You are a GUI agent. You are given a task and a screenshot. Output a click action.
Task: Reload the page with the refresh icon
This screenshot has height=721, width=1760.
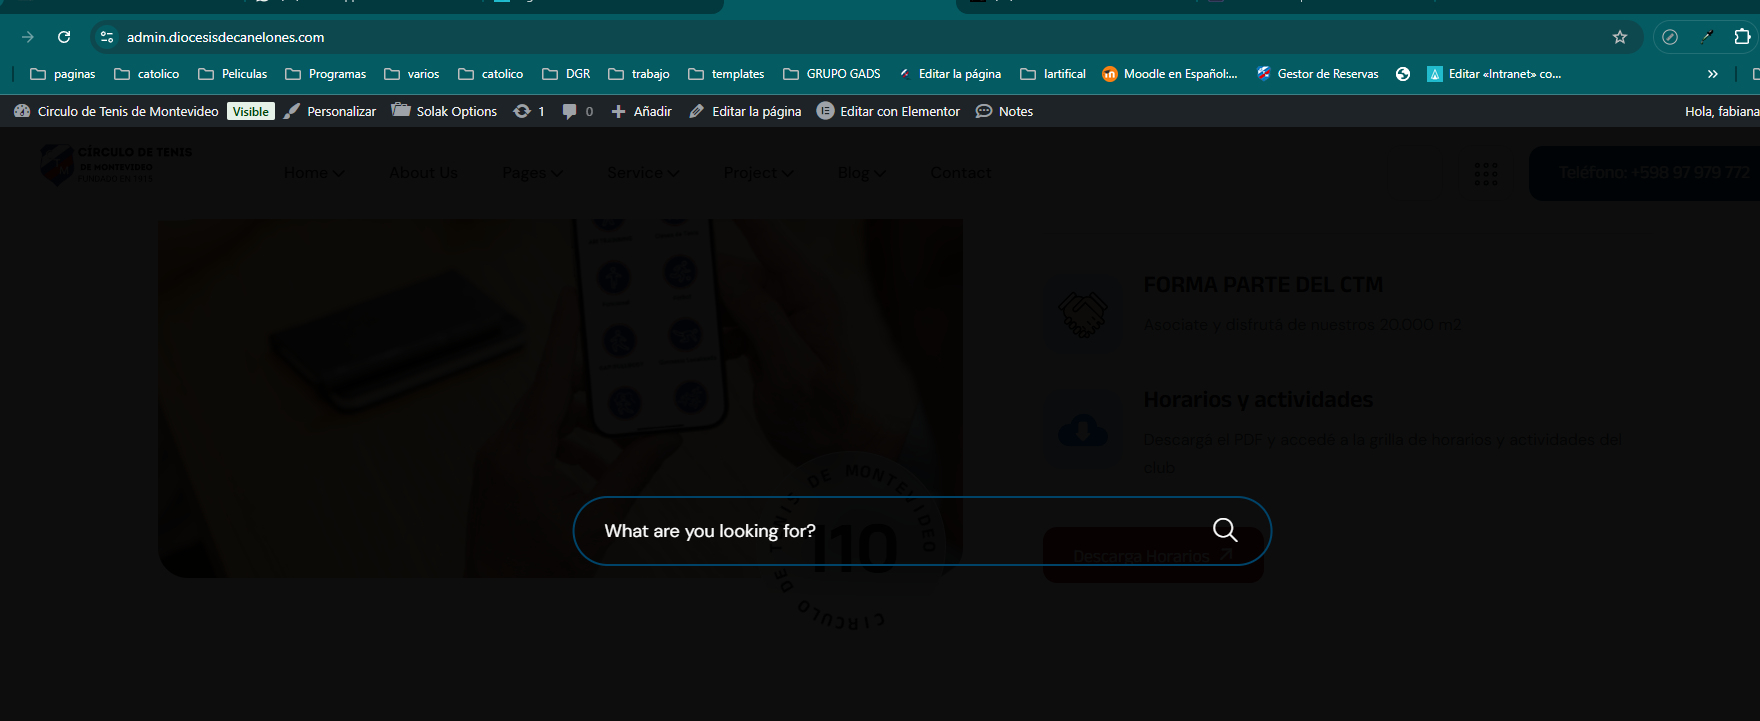point(64,37)
